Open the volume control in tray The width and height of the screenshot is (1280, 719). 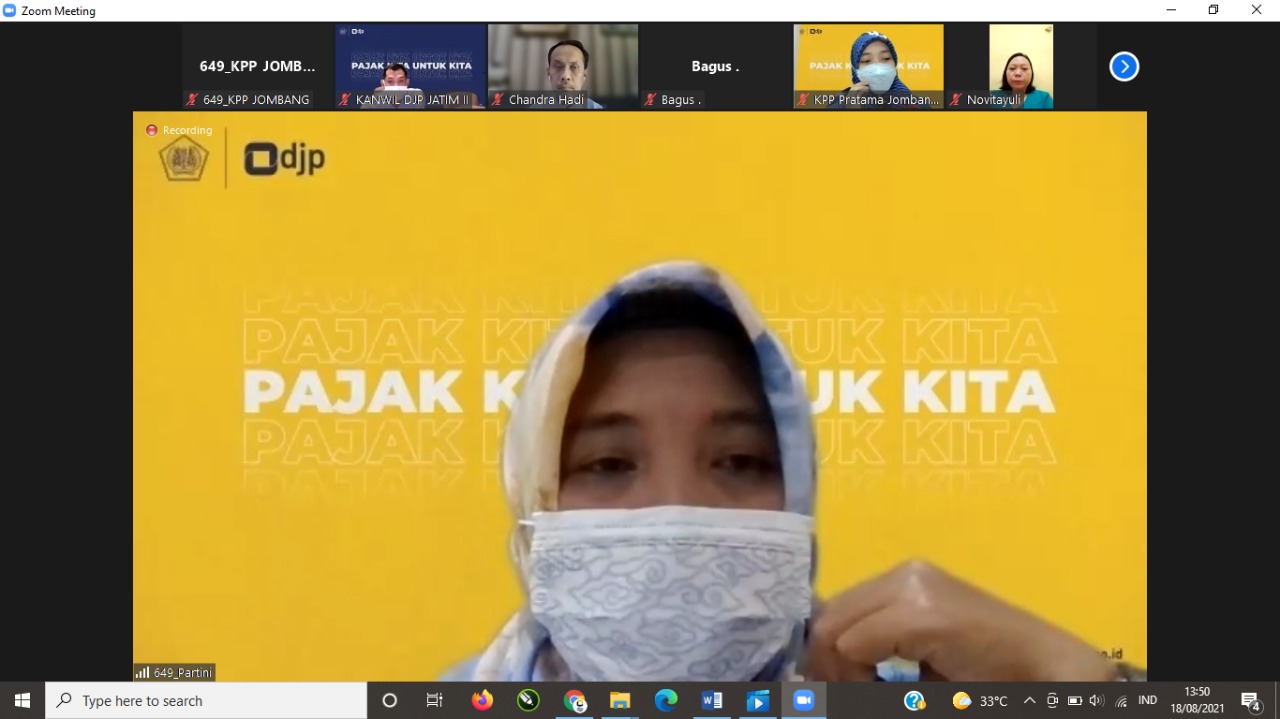[1097, 701]
